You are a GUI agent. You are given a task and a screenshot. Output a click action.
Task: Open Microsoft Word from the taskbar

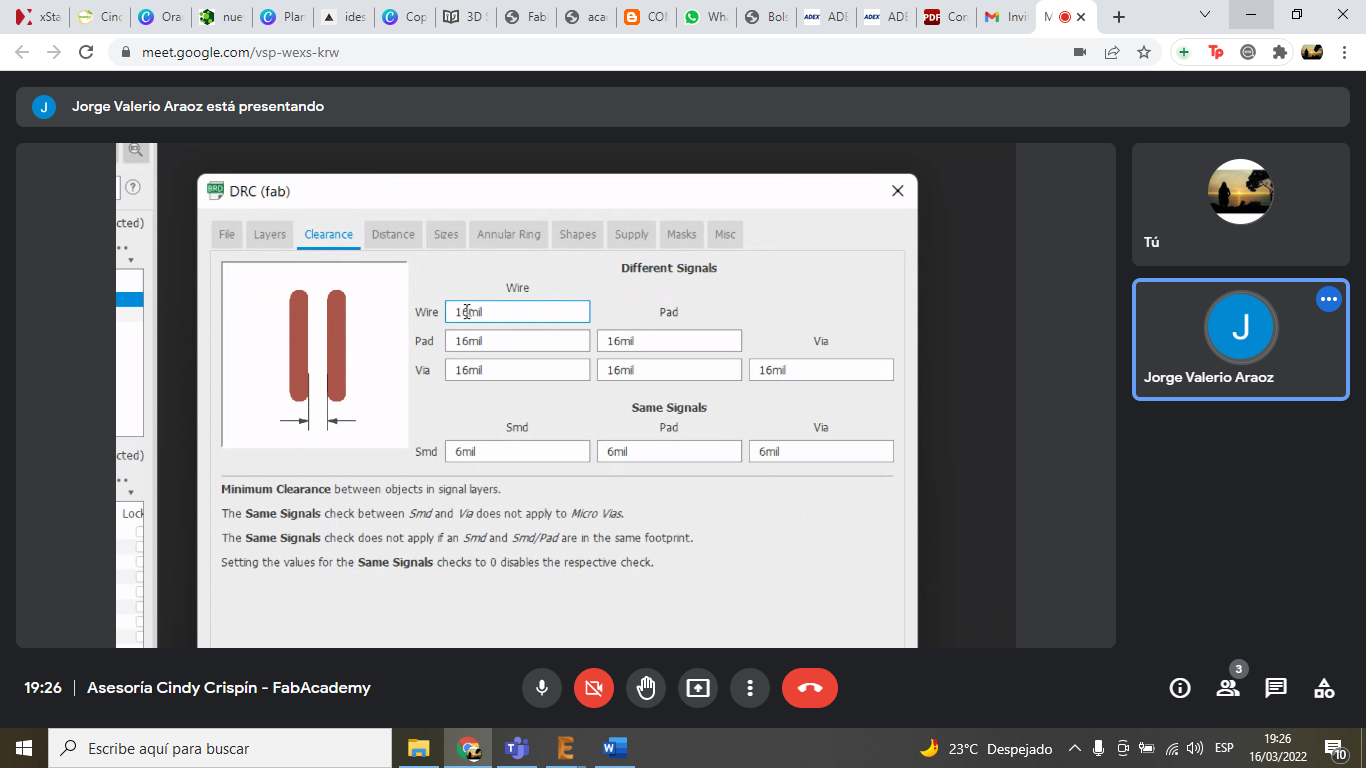[x=614, y=748]
